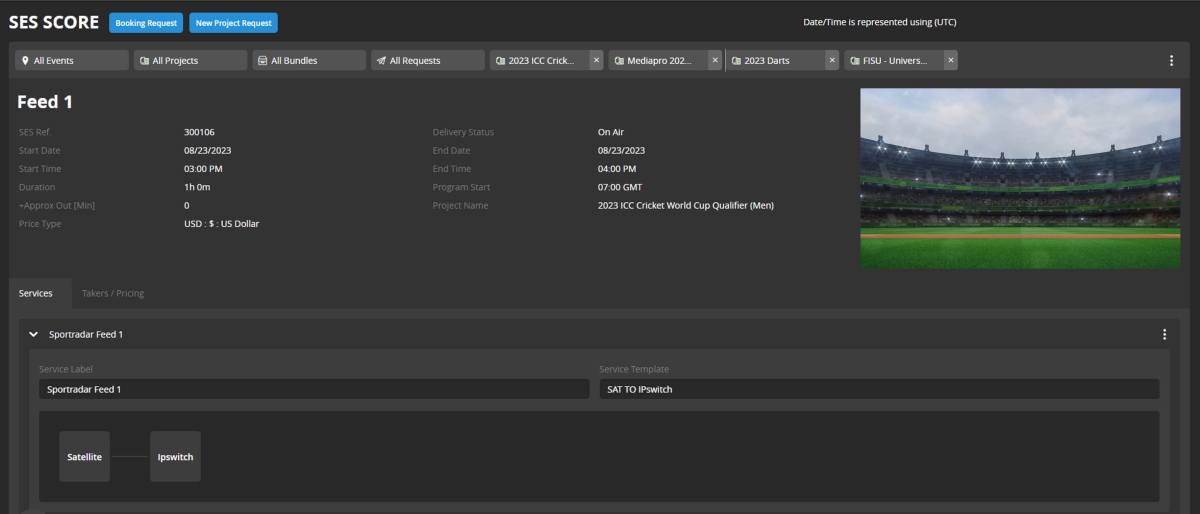
Task: Open the filter bar kebab menu
Action: click(1171, 60)
